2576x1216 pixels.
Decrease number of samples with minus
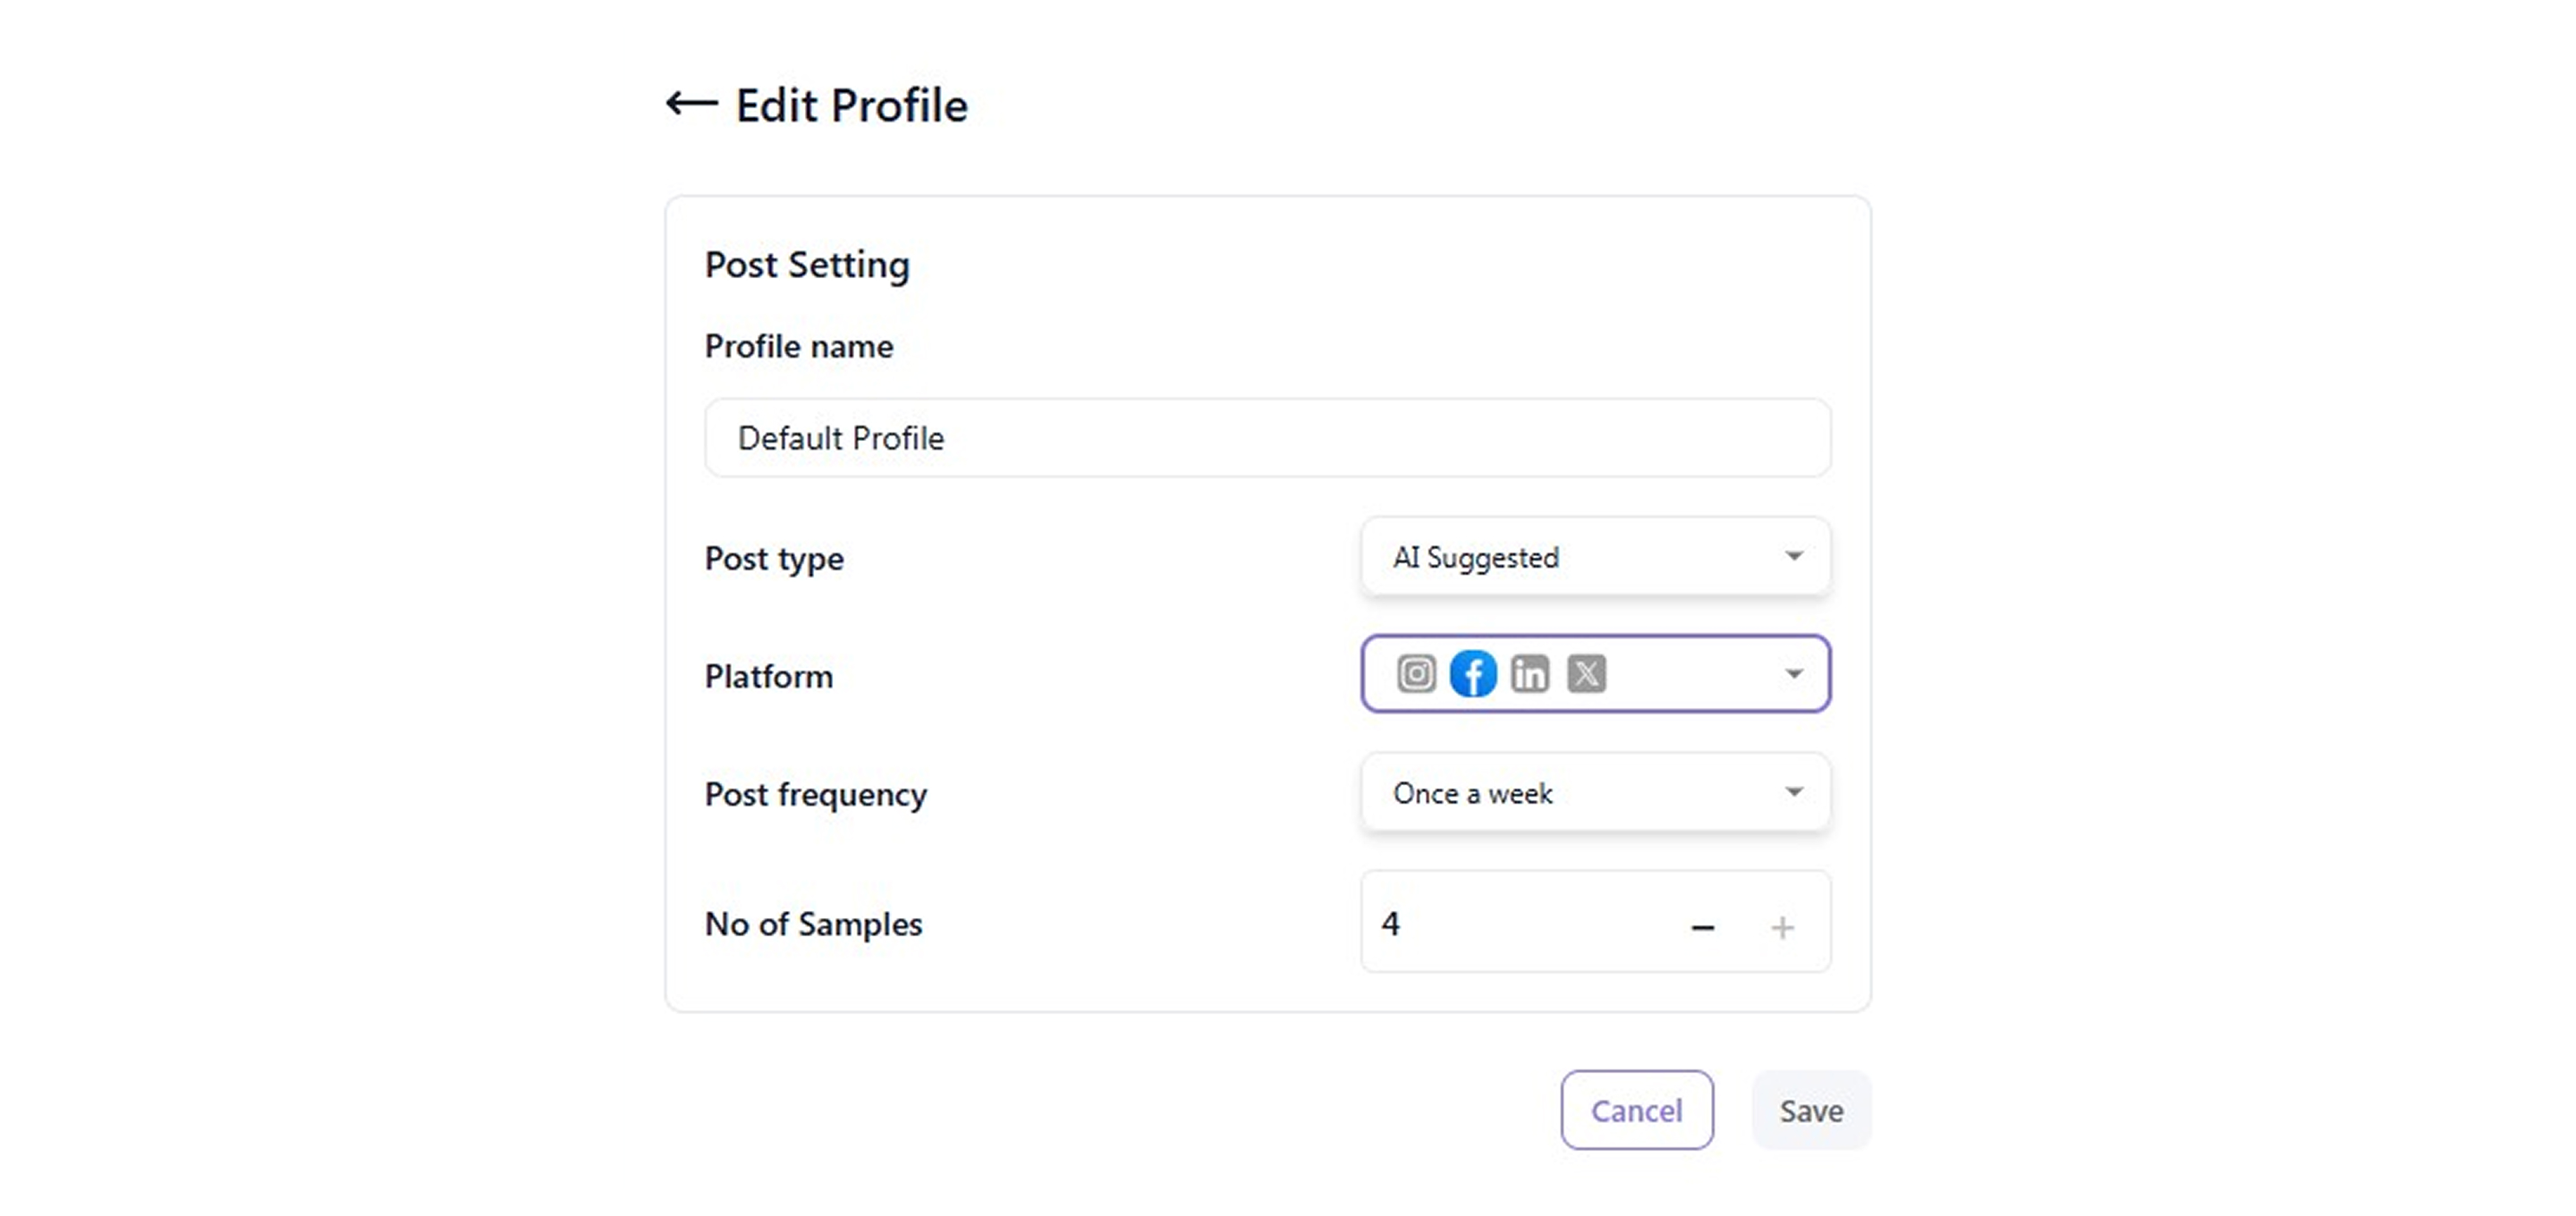coord(1703,928)
